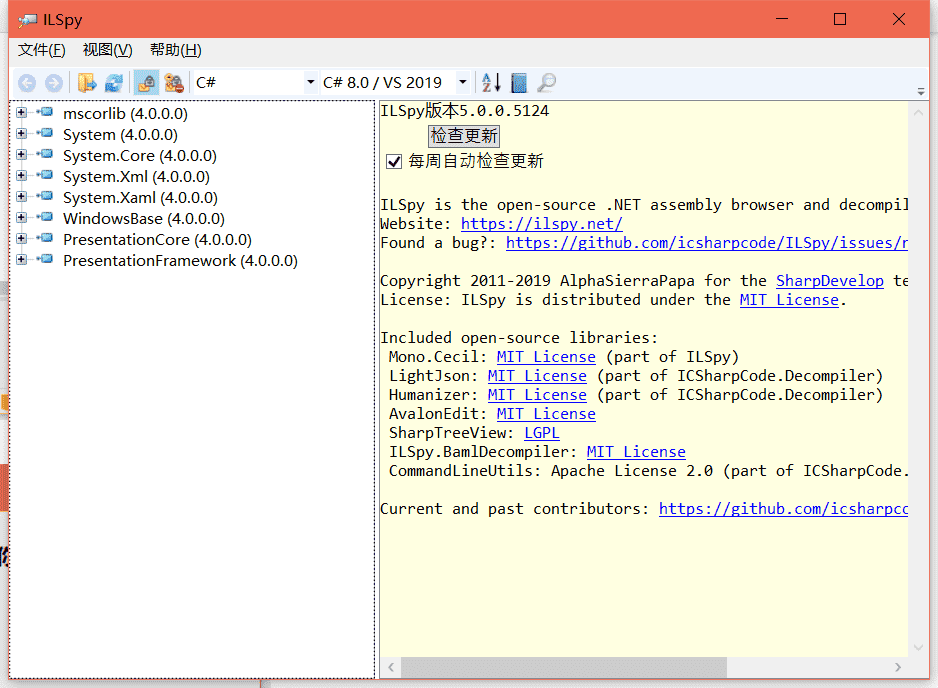The width and height of the screenshot is (938, 688).
Task: Select the icon beside System (4.0.0.0)
Action: click(45, 133)
